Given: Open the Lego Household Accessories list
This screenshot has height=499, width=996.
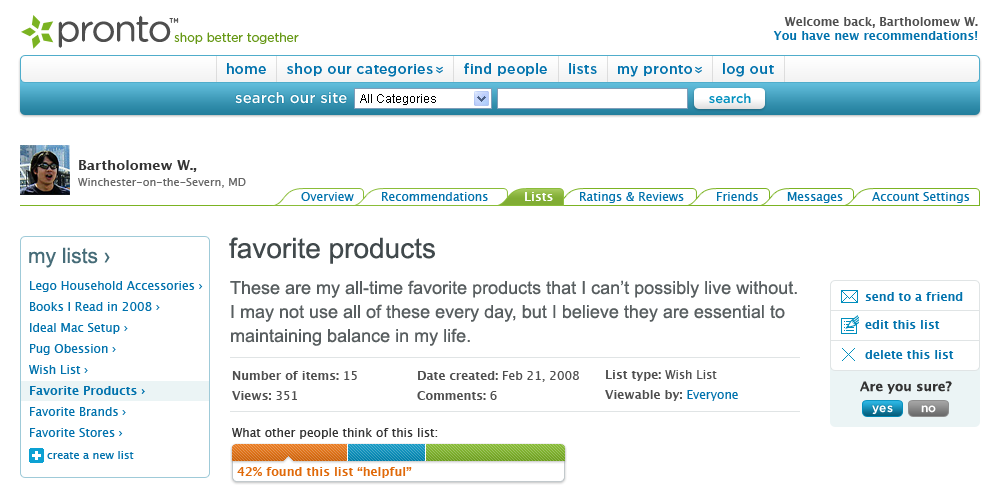Looking at the screenshot, I should pyautogui.click(x=116, y=286).
